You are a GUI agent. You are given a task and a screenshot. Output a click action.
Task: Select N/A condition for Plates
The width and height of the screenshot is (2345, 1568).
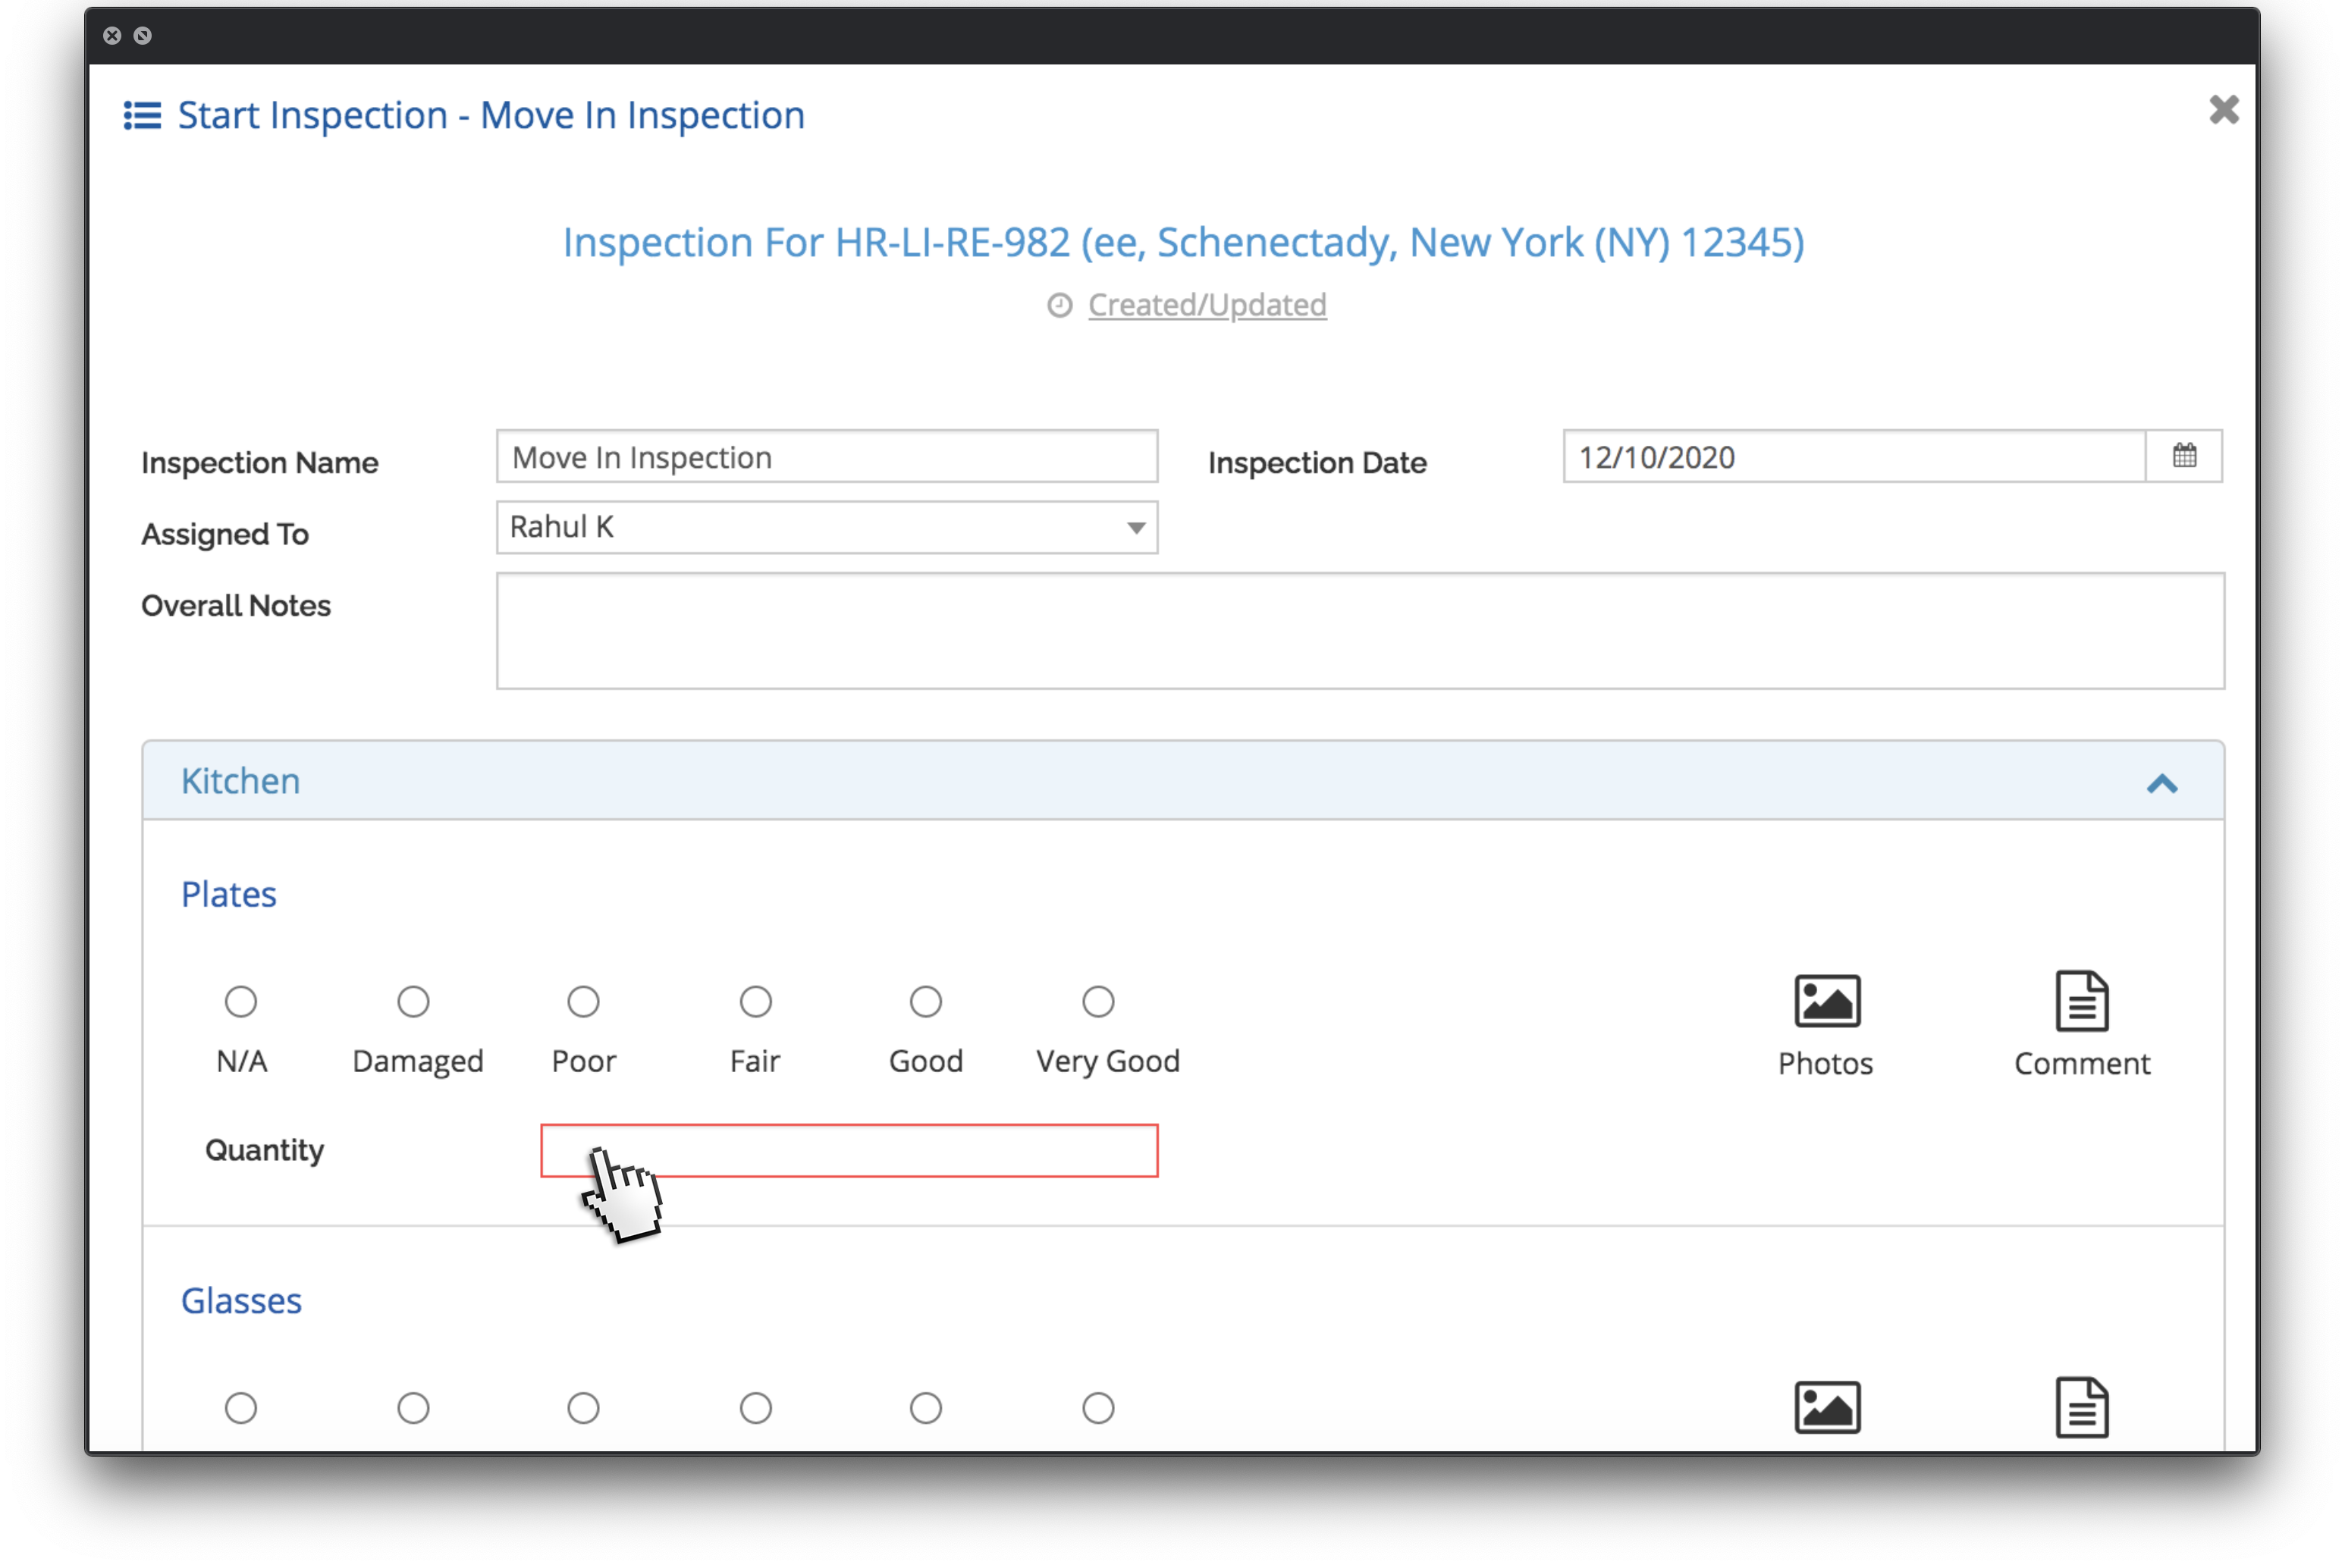click(x=241, y=1001)
